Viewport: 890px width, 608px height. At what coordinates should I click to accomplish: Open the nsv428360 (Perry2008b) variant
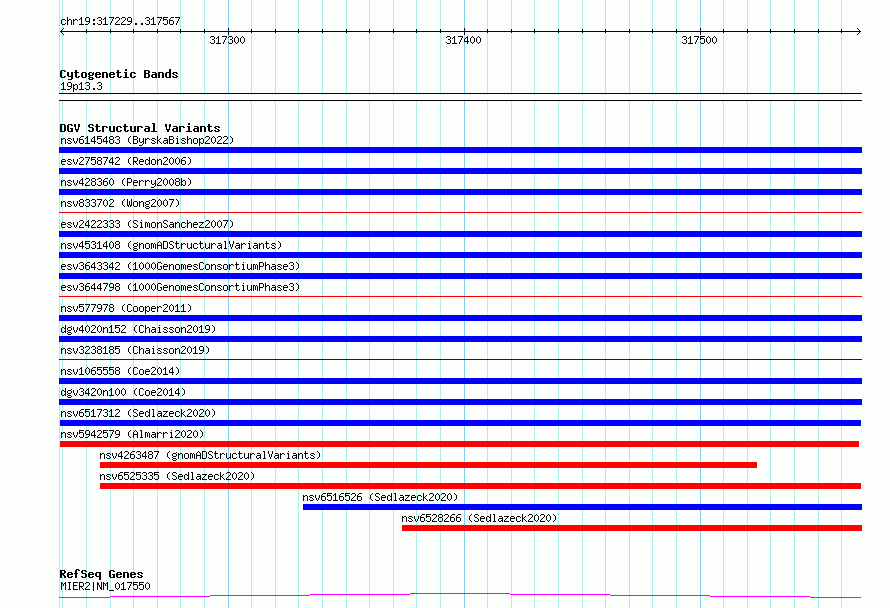pyautogui.click(x=126, y=182)
